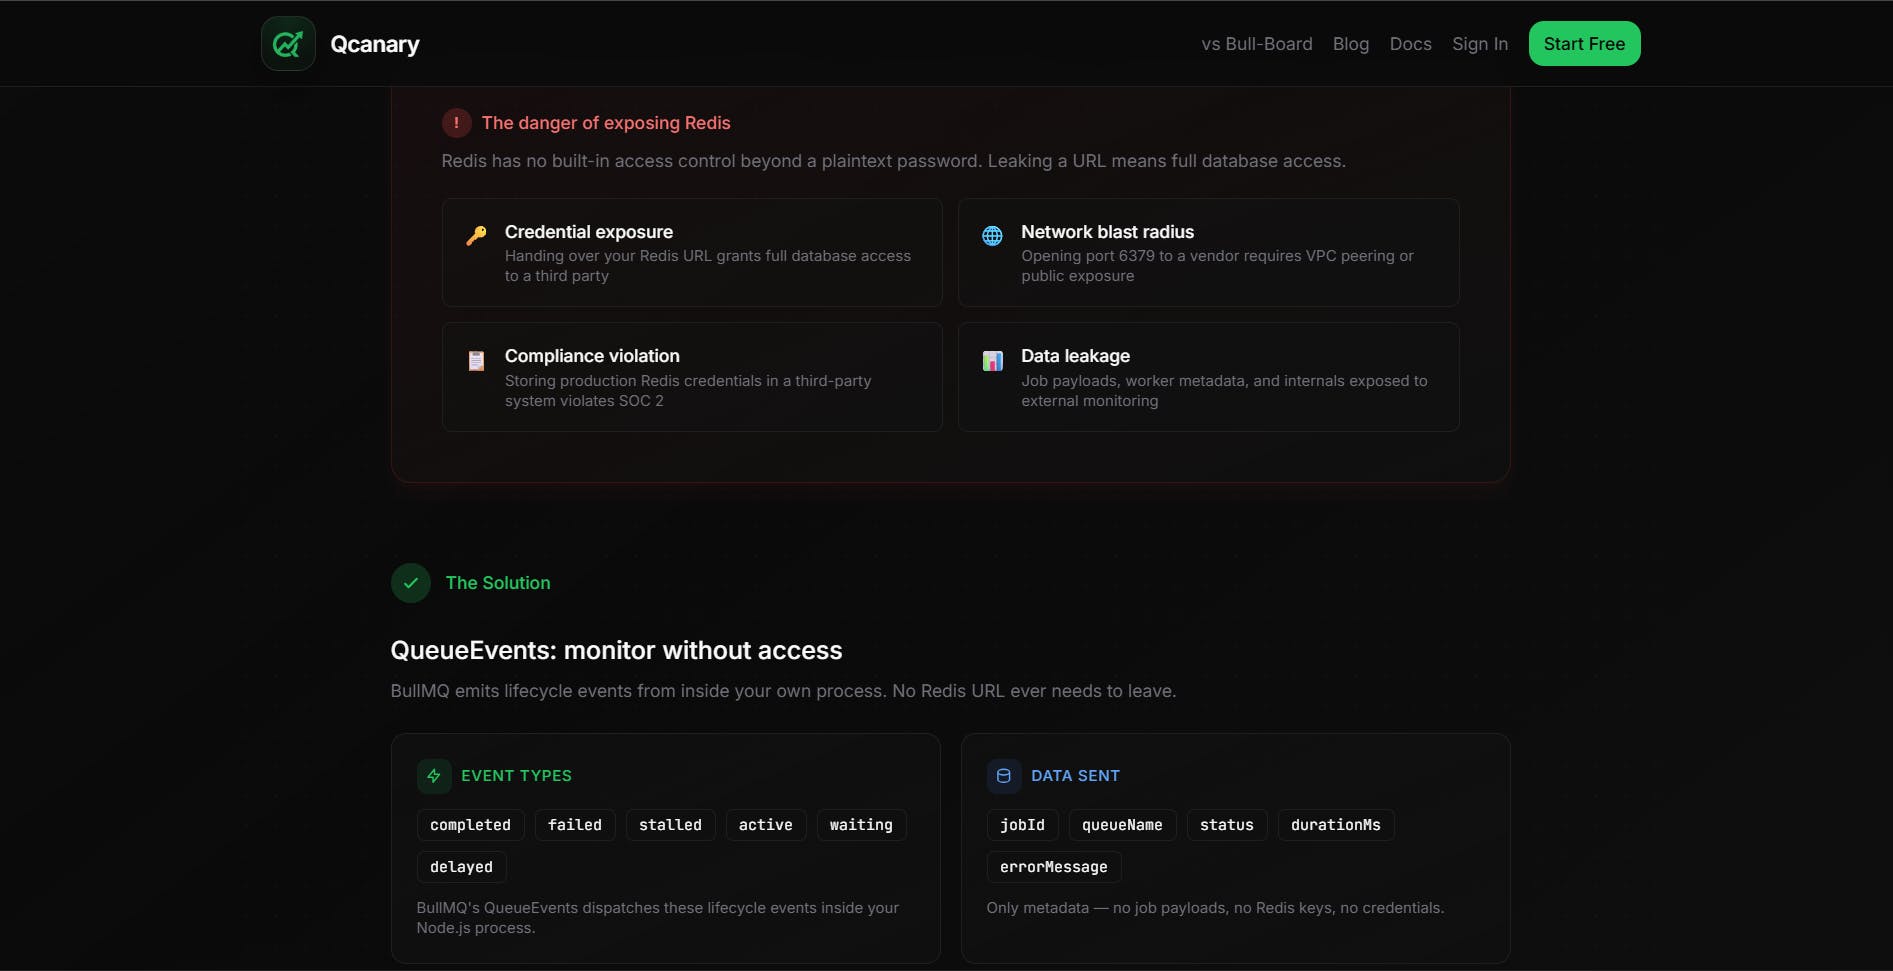
Task: Click the database icon beside Data Sent
Action: pyautogui.click(x=1004, y=776)
